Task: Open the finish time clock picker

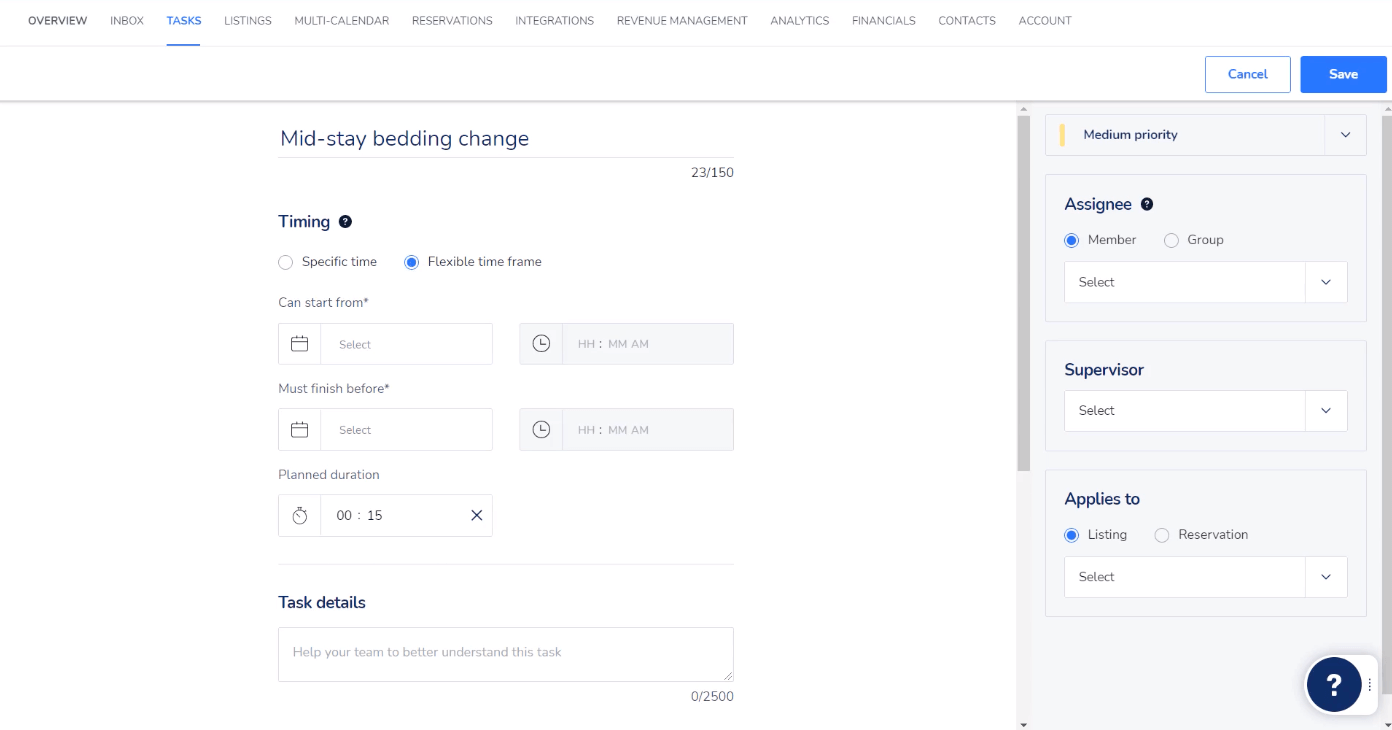Action: click(x=541, y=429)
